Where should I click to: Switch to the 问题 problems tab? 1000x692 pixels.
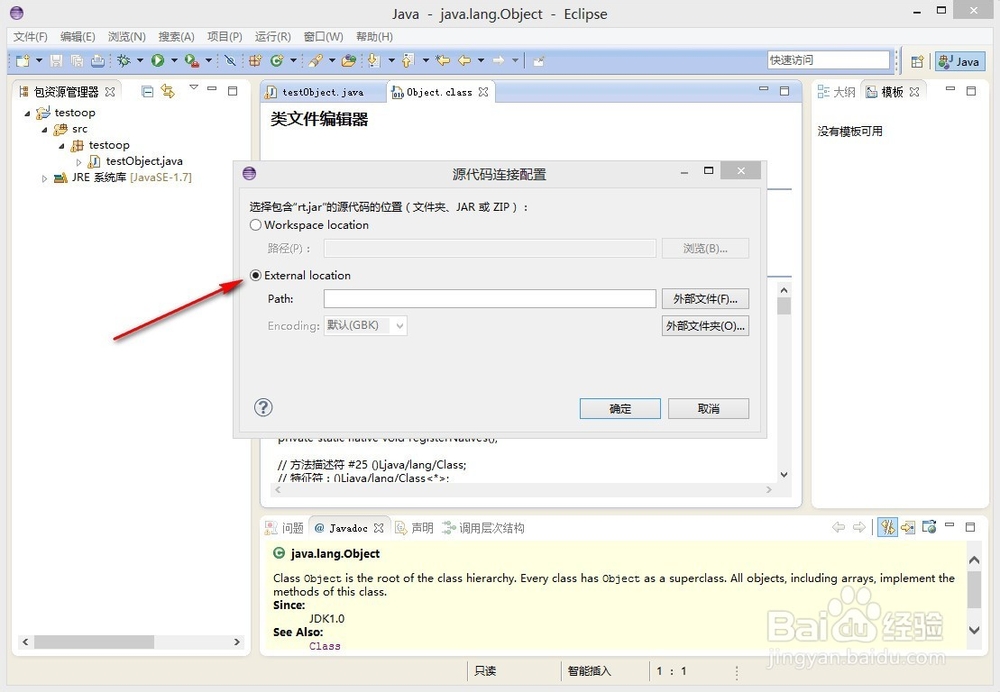[284, 527]
